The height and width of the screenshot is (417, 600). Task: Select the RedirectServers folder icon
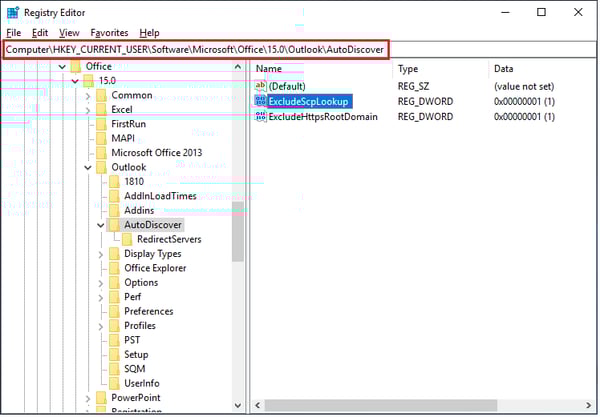[127, 239]
